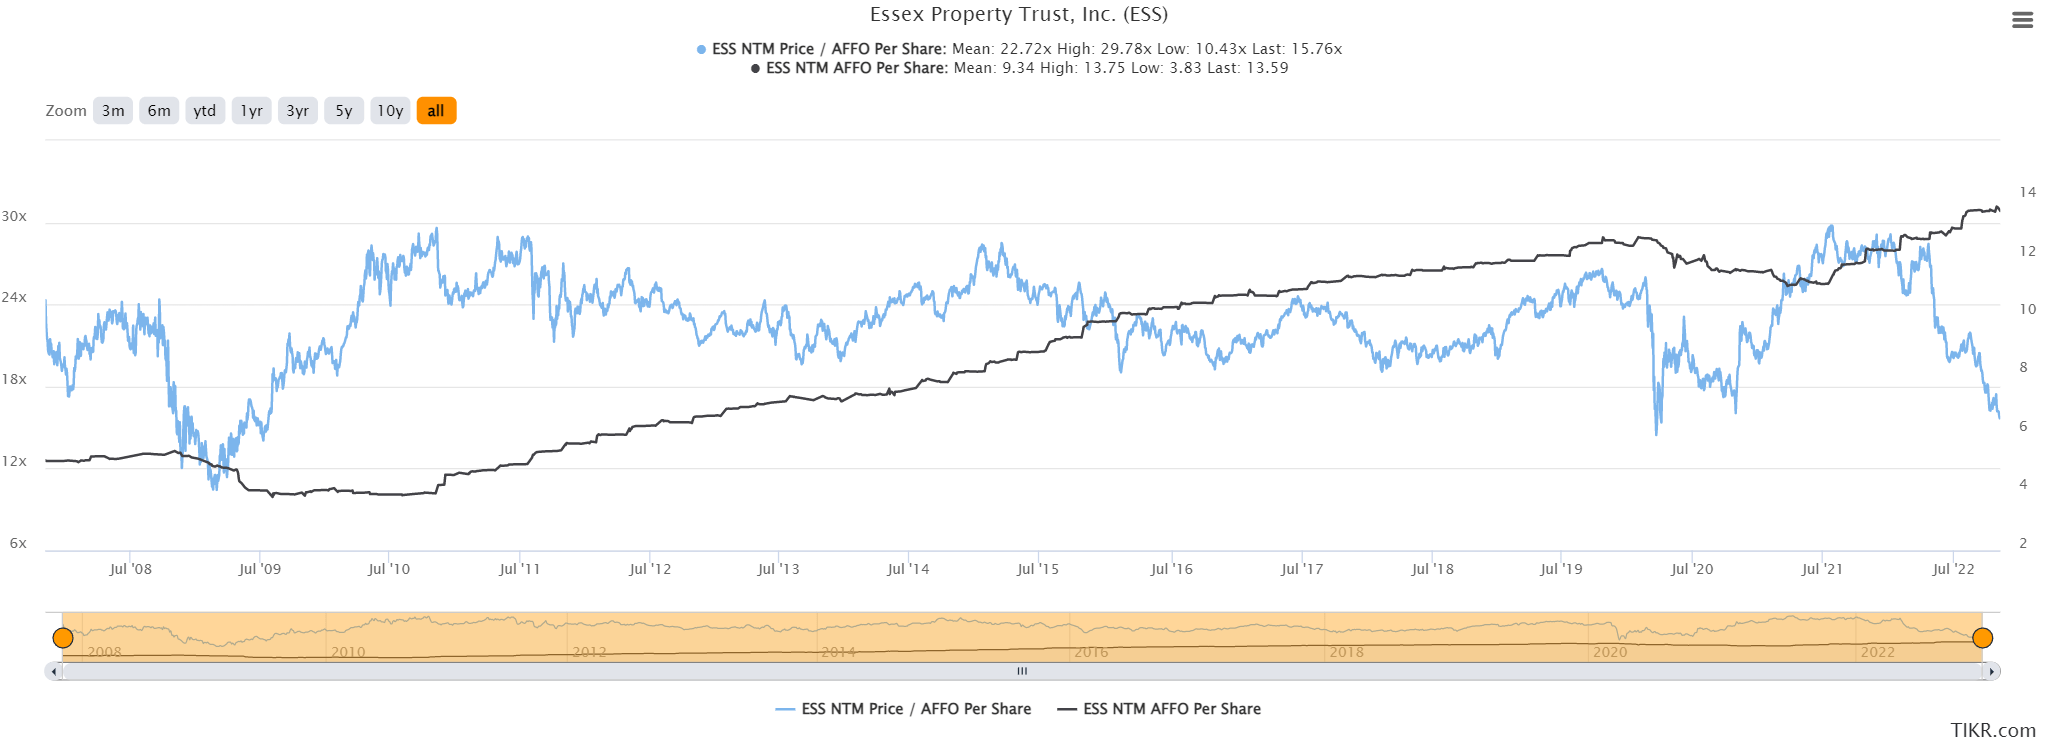The image size is (2052, 751).
Task: Toggle ESS NTM Price / AFFO legend series
Action: (904, 709)
